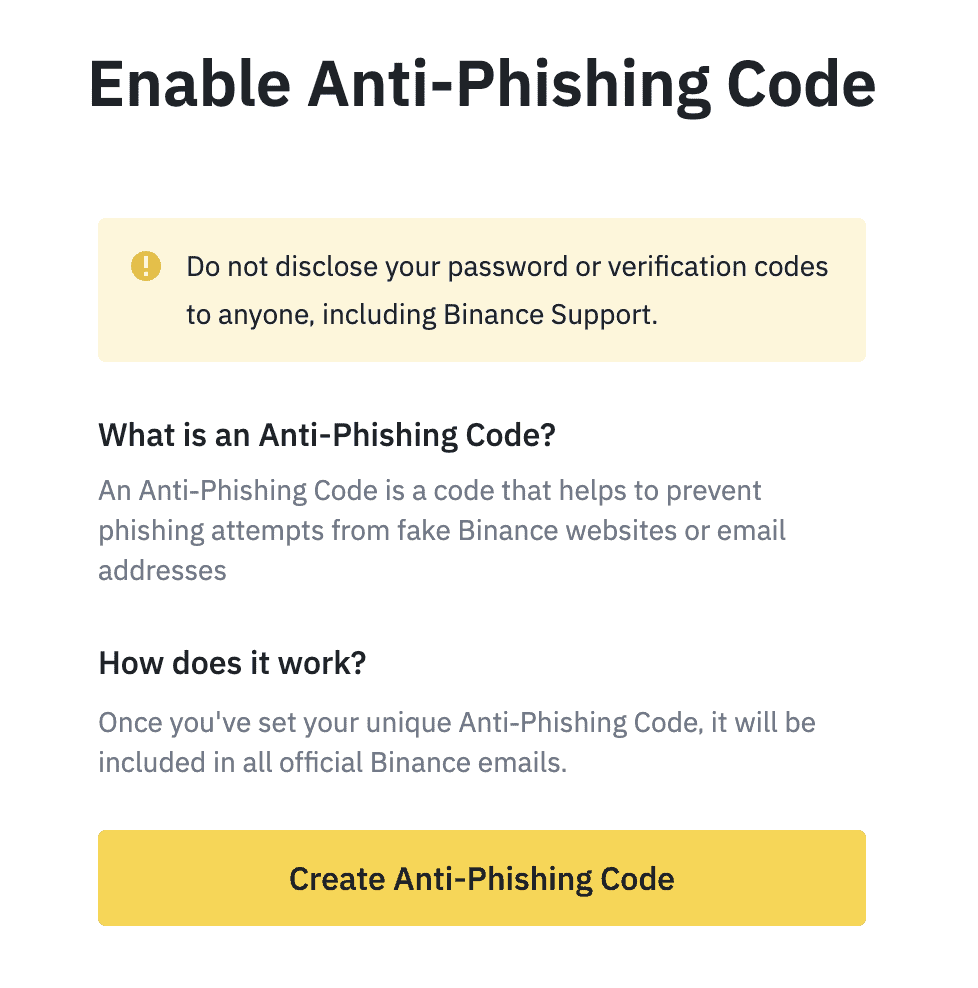Click the word 'work?' in the second heading

322,663
